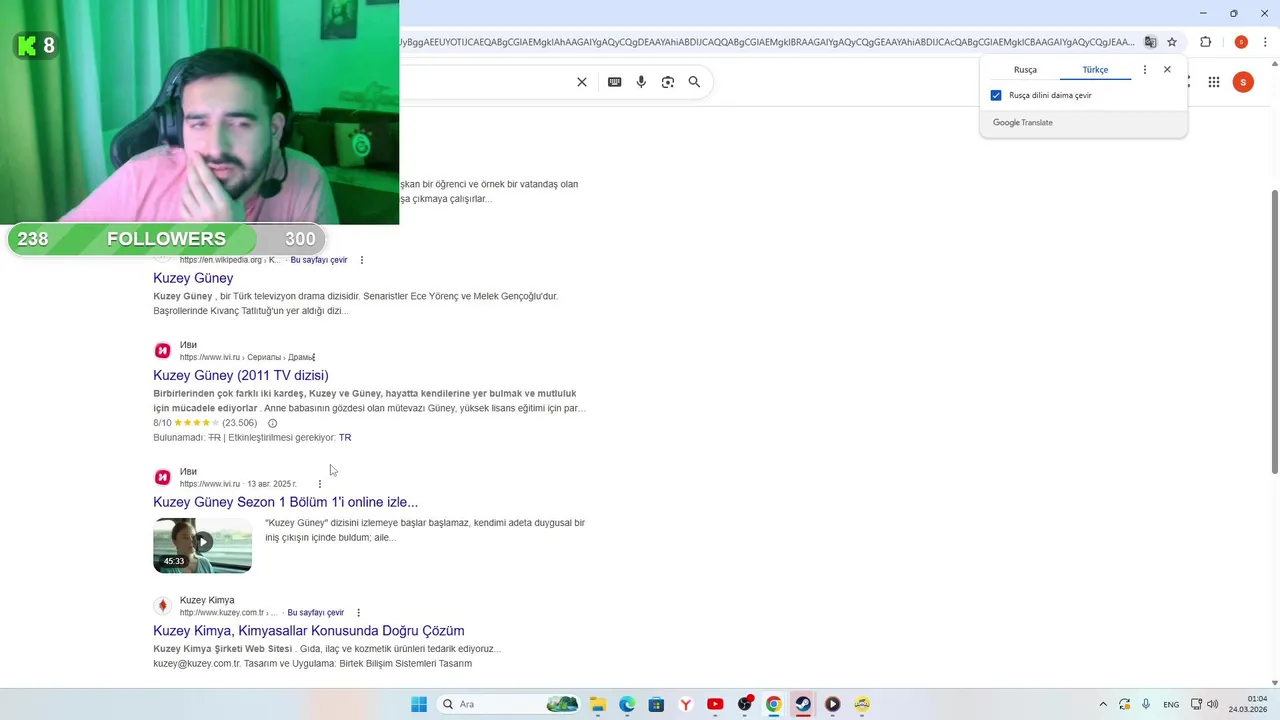Click 'Bu sayfayı çevir' next to kuzey.com.tr
1280x720 pixels.
[316, 613]
